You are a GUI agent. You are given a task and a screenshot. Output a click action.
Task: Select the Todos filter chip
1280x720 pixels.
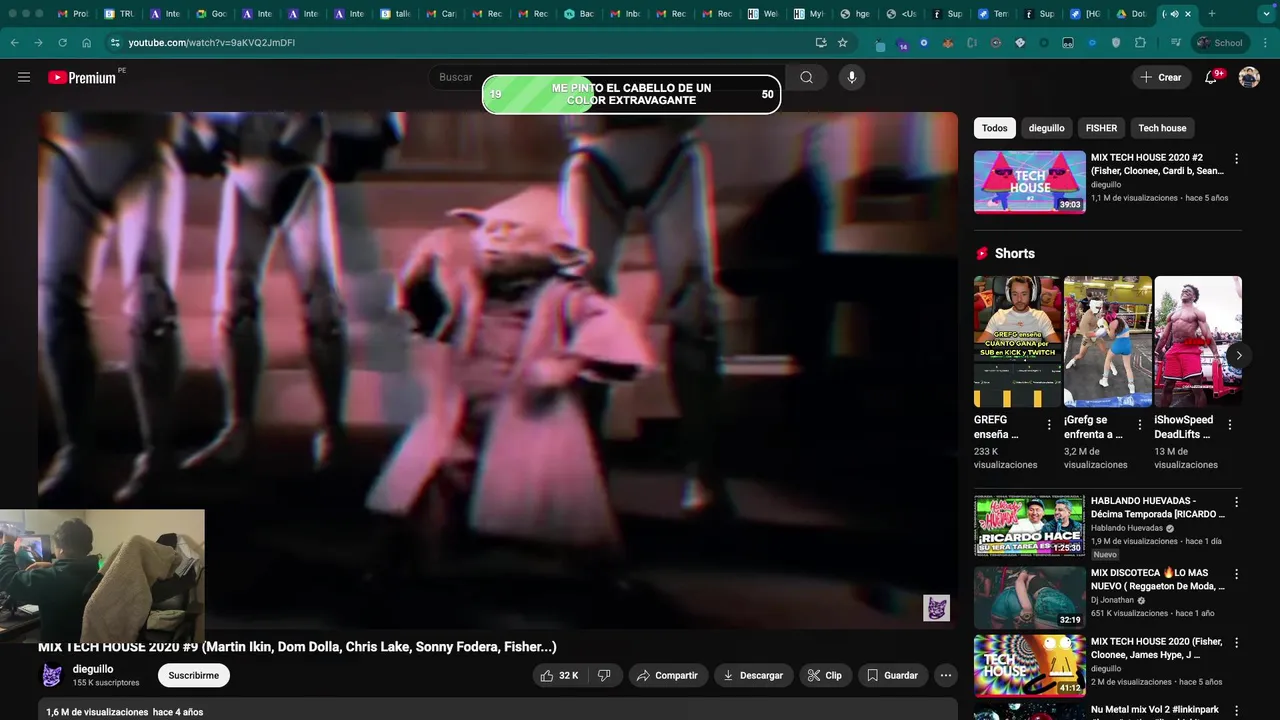(995, 128)
